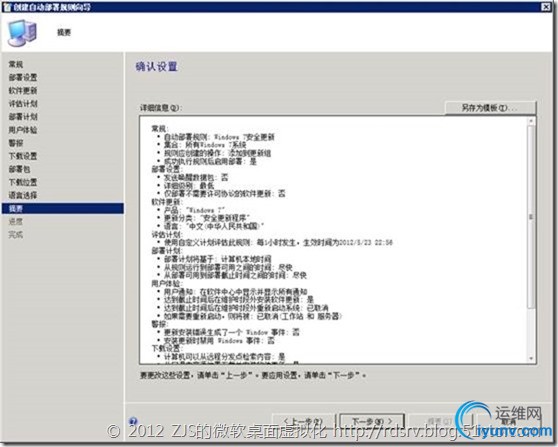Select the 软件更新 step in sidebar

(x=23, y=90)
